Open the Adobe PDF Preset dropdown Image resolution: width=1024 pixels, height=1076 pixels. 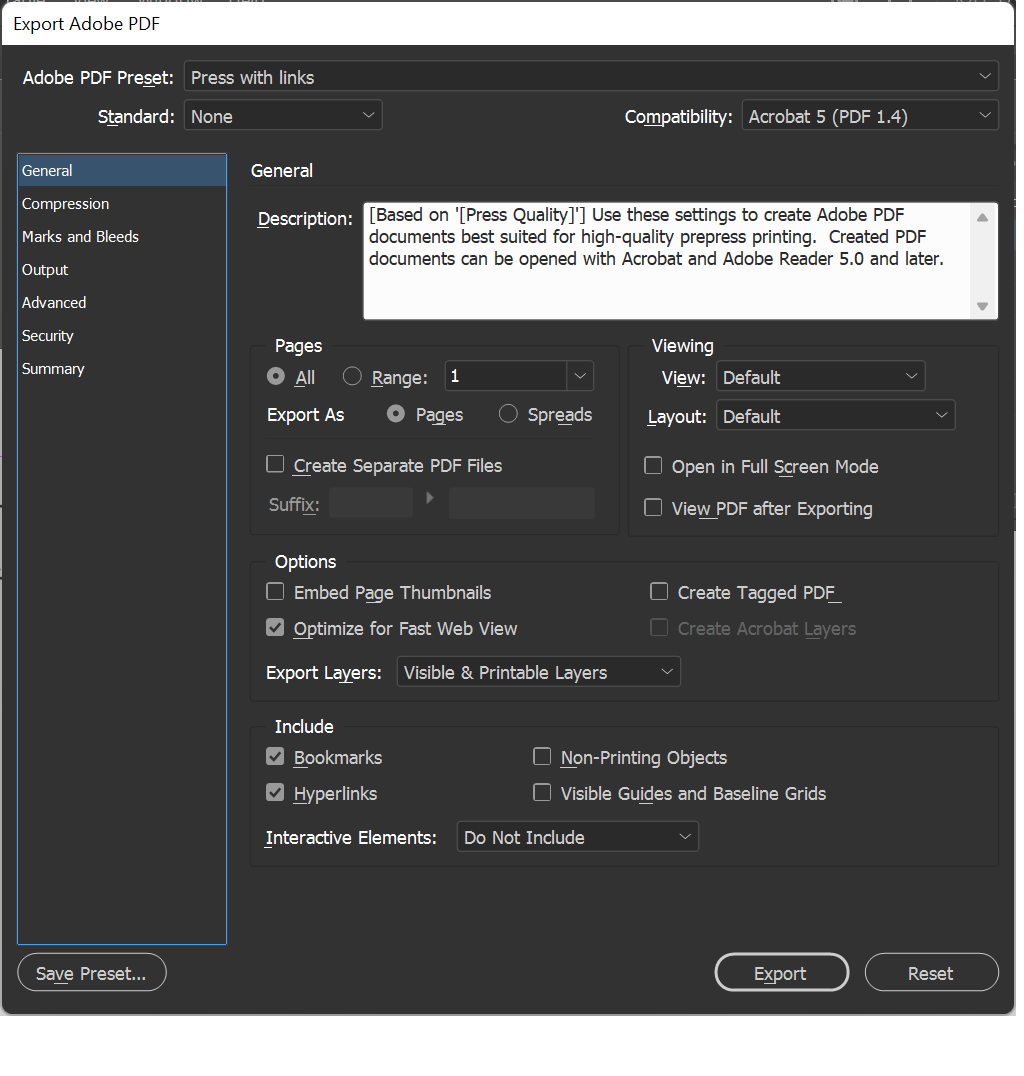pyautogui.click(x=590, y=76)
